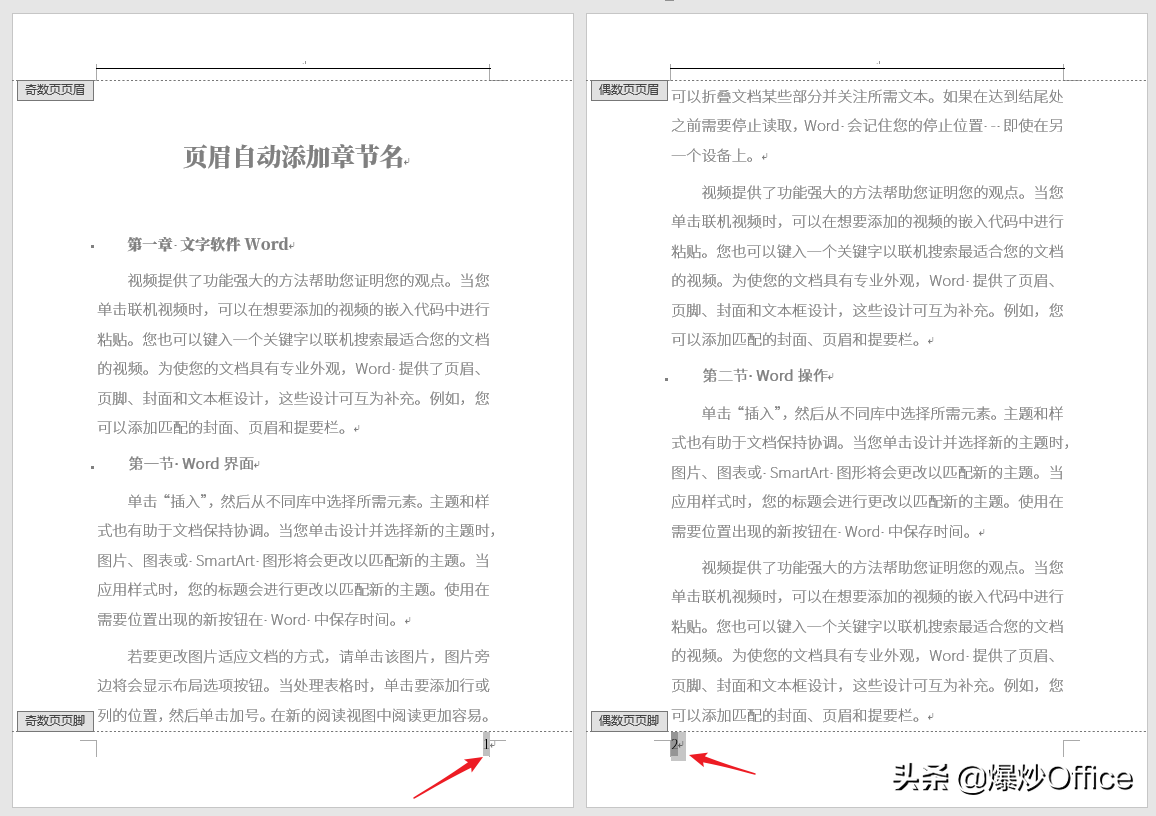The image size is (1156, 816).
Task: Click the 奇数页页脚 odd page footer tag
Action: click(x=54, y=720)
